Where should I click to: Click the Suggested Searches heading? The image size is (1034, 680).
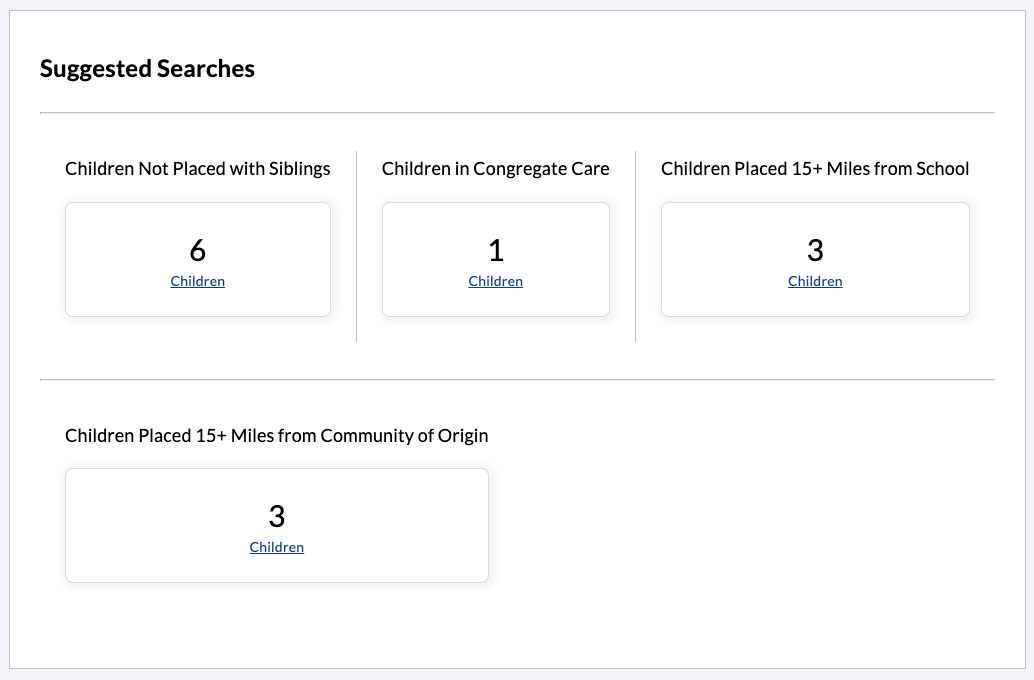[147, 69]
